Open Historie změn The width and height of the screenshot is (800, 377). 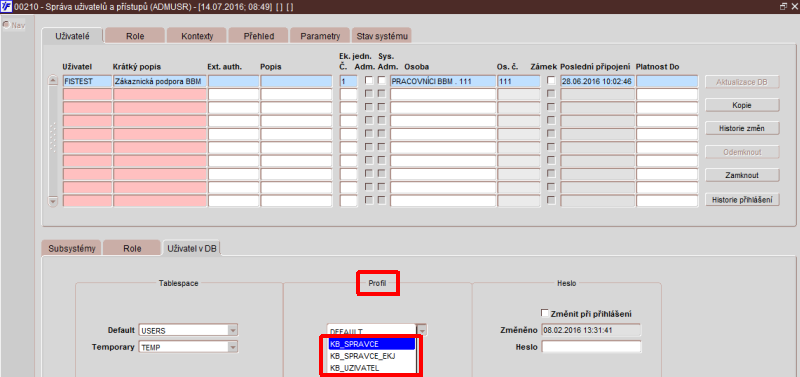[742, 129]
